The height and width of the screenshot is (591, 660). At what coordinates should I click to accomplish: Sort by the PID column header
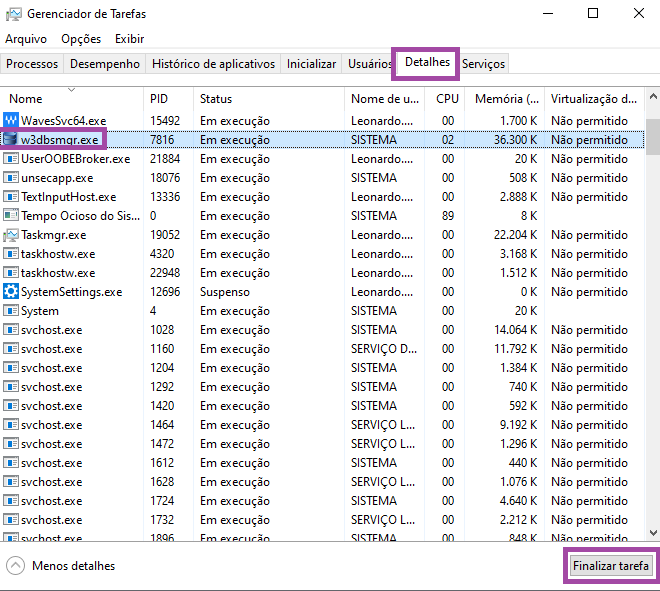pyautogui.click(x=168, y=98)
